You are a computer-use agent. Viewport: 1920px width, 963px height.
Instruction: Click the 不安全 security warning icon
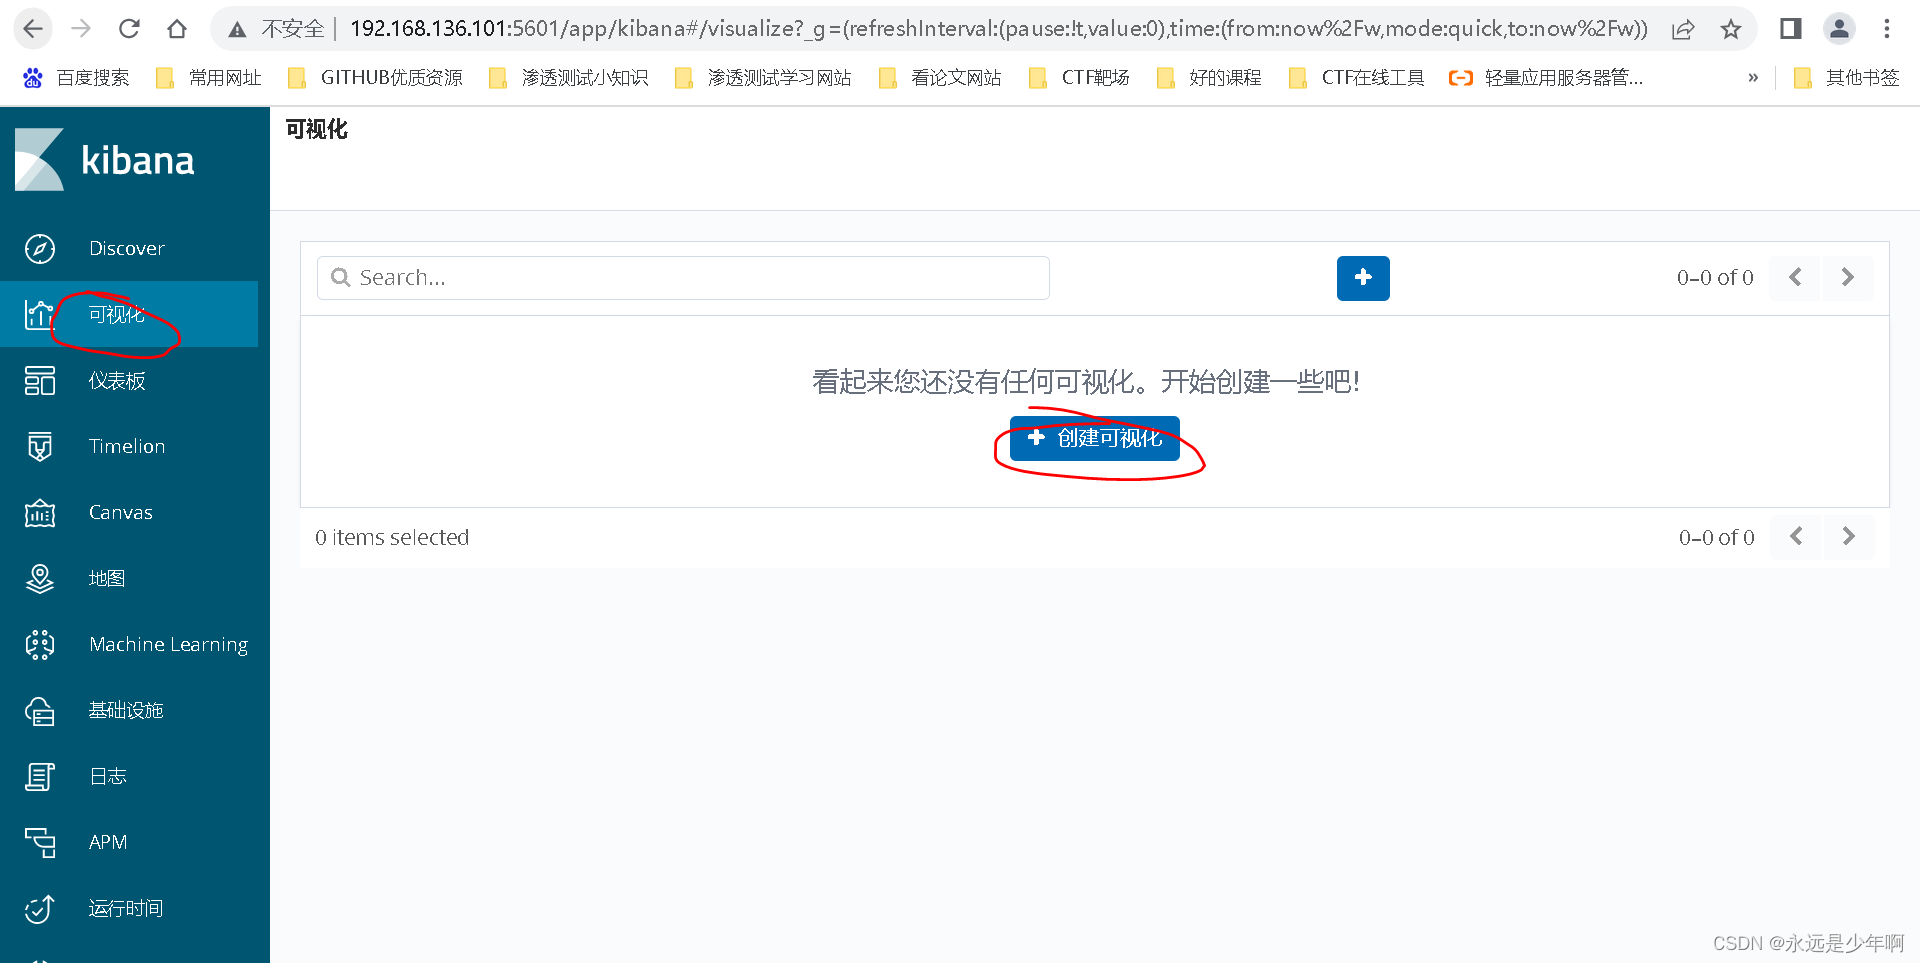[x=237, y=30]
